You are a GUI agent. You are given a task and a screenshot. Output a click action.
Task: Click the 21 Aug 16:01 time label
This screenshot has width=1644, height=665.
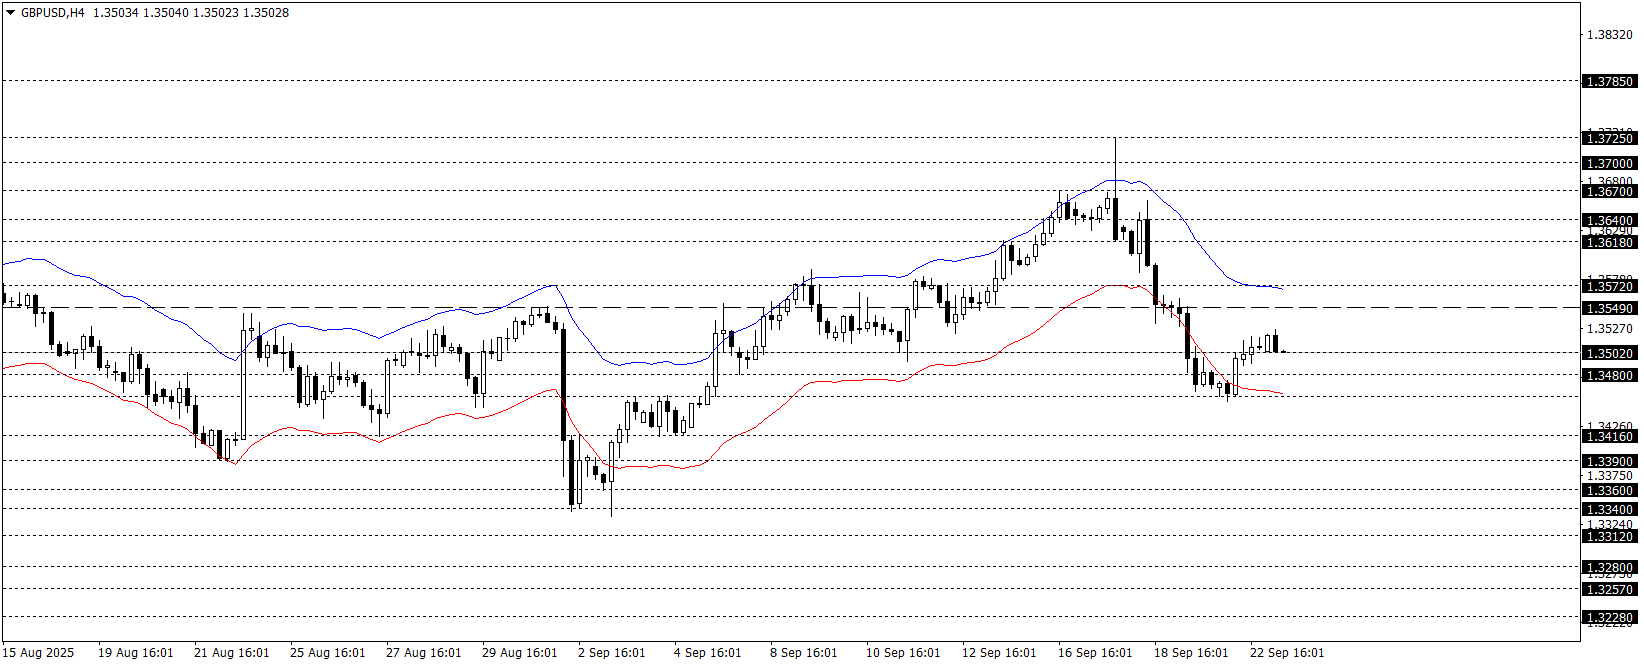pyautogui.click(x=231, y=653)
